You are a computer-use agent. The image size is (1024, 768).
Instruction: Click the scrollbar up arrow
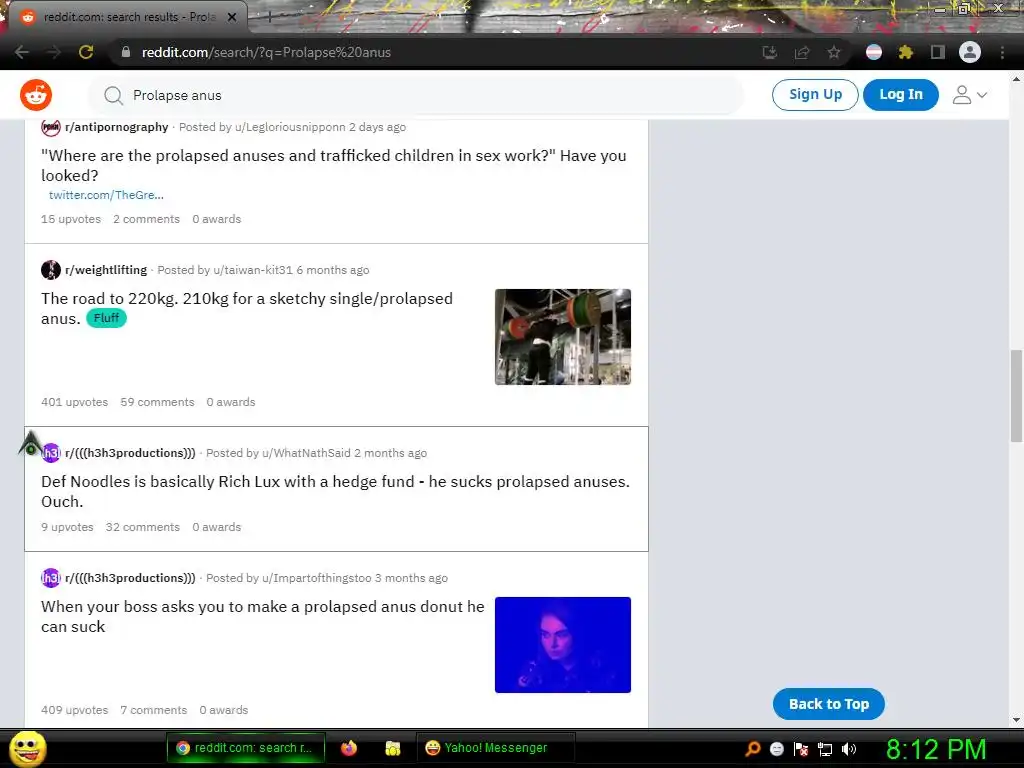1016,79
